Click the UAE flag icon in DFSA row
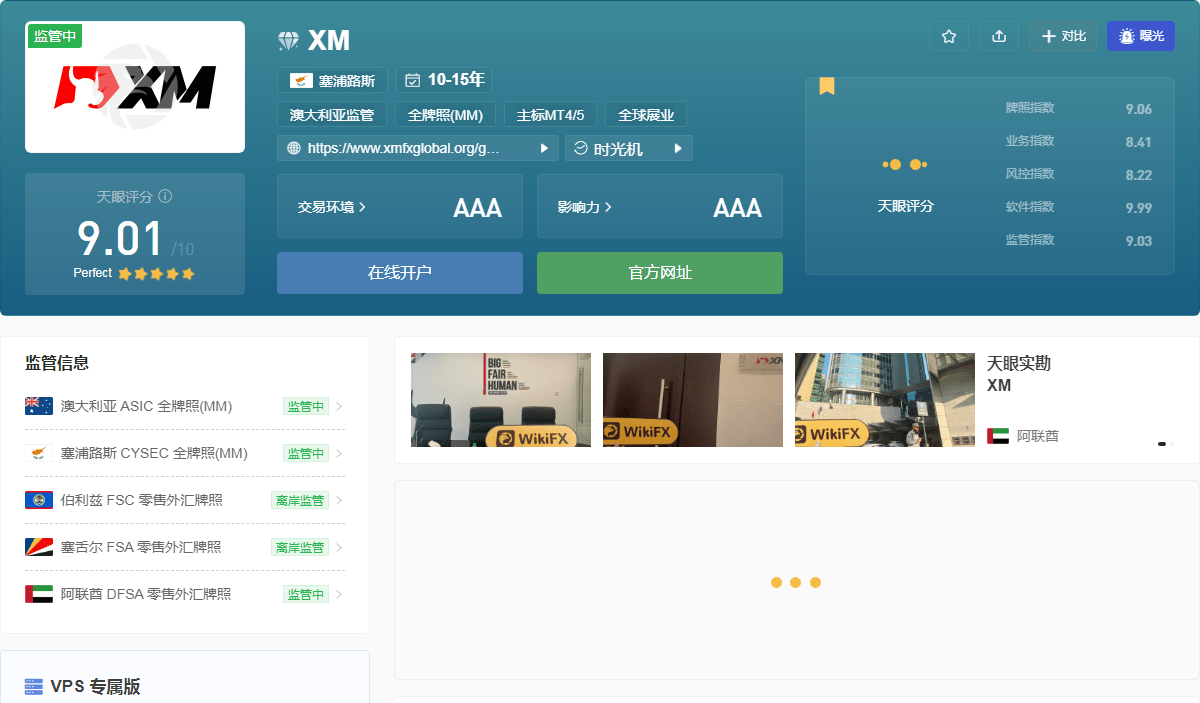The image size is (1200, 703). (39, 594)
